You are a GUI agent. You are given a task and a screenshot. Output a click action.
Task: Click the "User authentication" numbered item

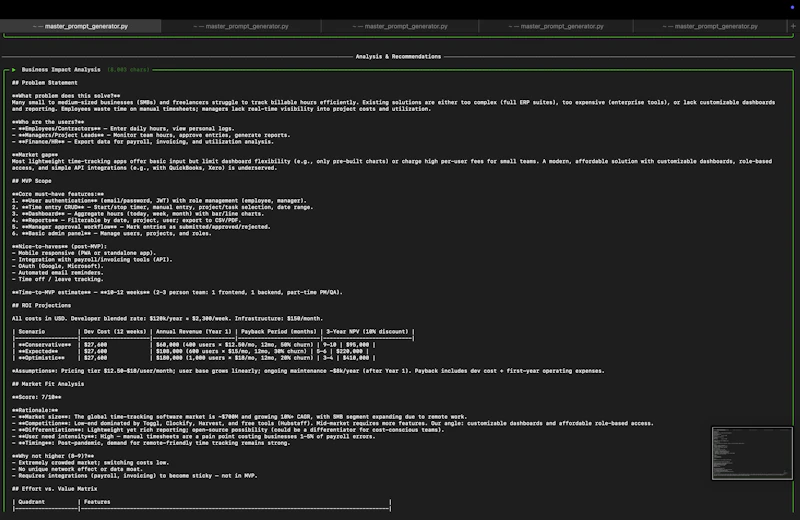[159, 201]
